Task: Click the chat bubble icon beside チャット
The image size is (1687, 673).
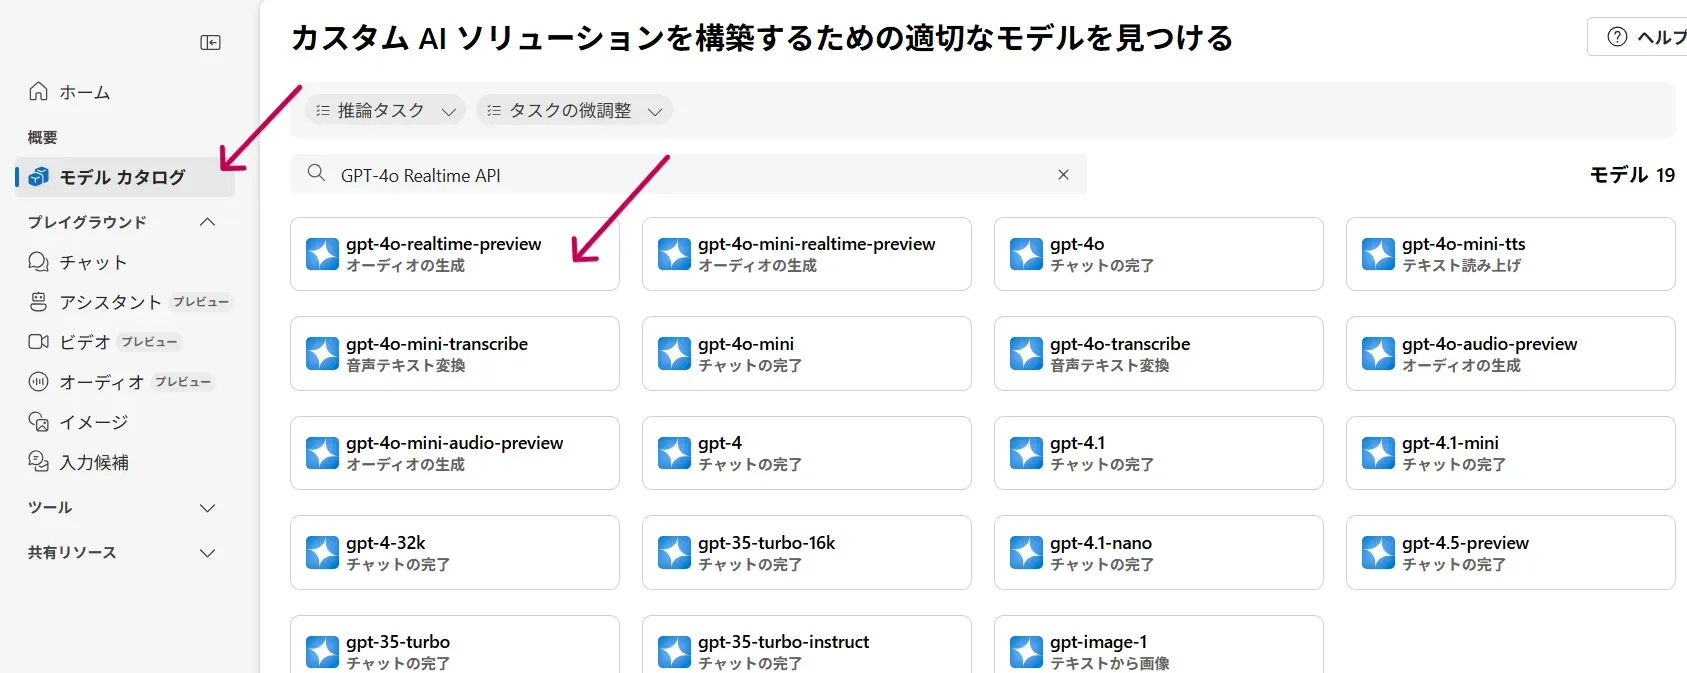Action: 38,262
